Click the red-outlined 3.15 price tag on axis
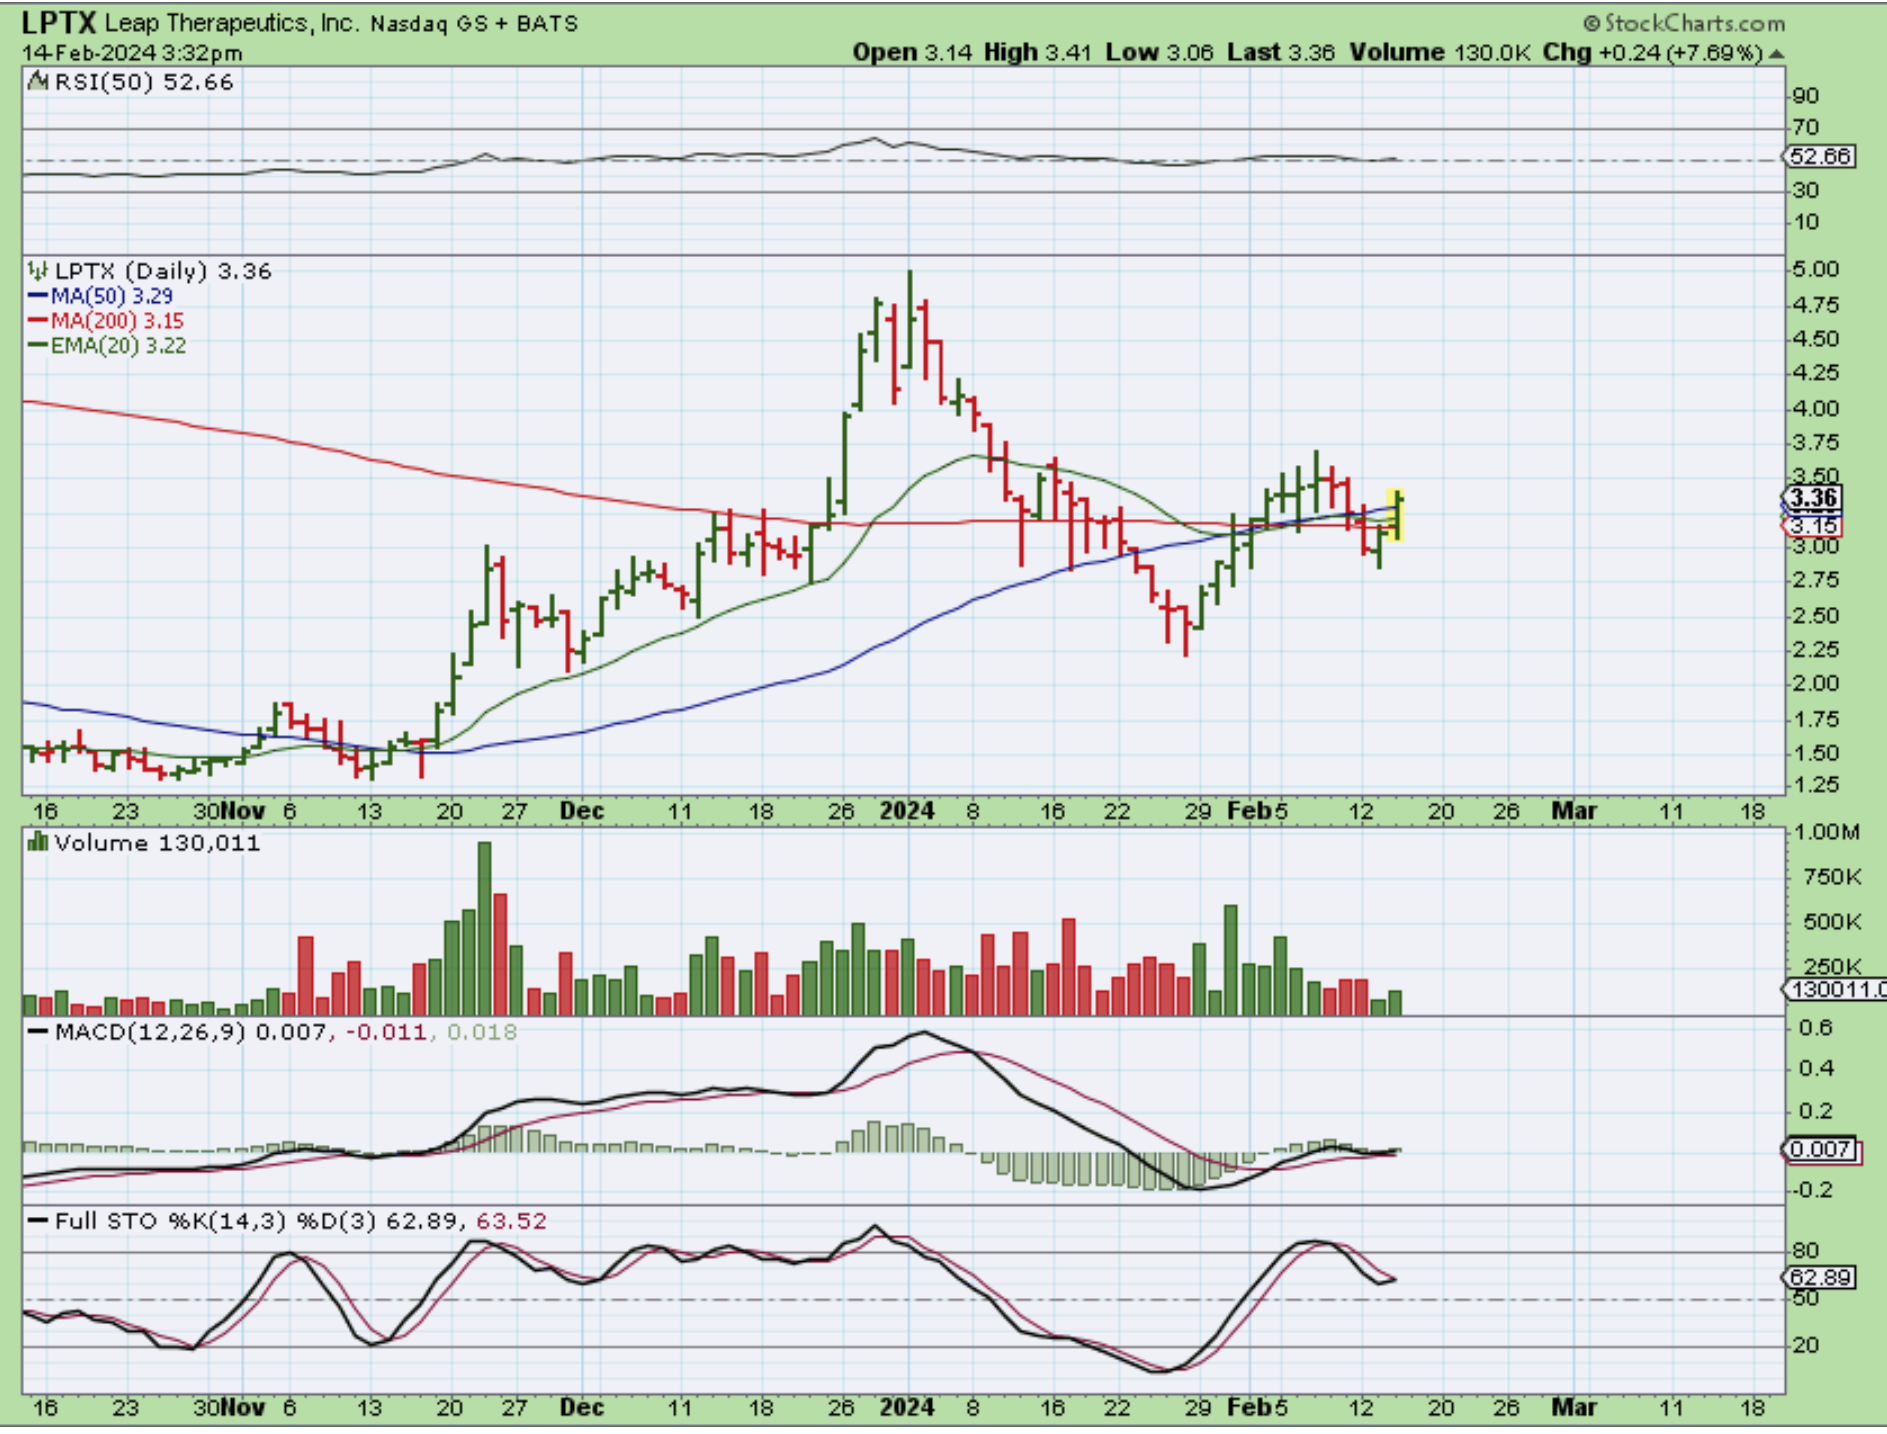Screen dimensions: 1887x1434 click(x=1813, y=526)
